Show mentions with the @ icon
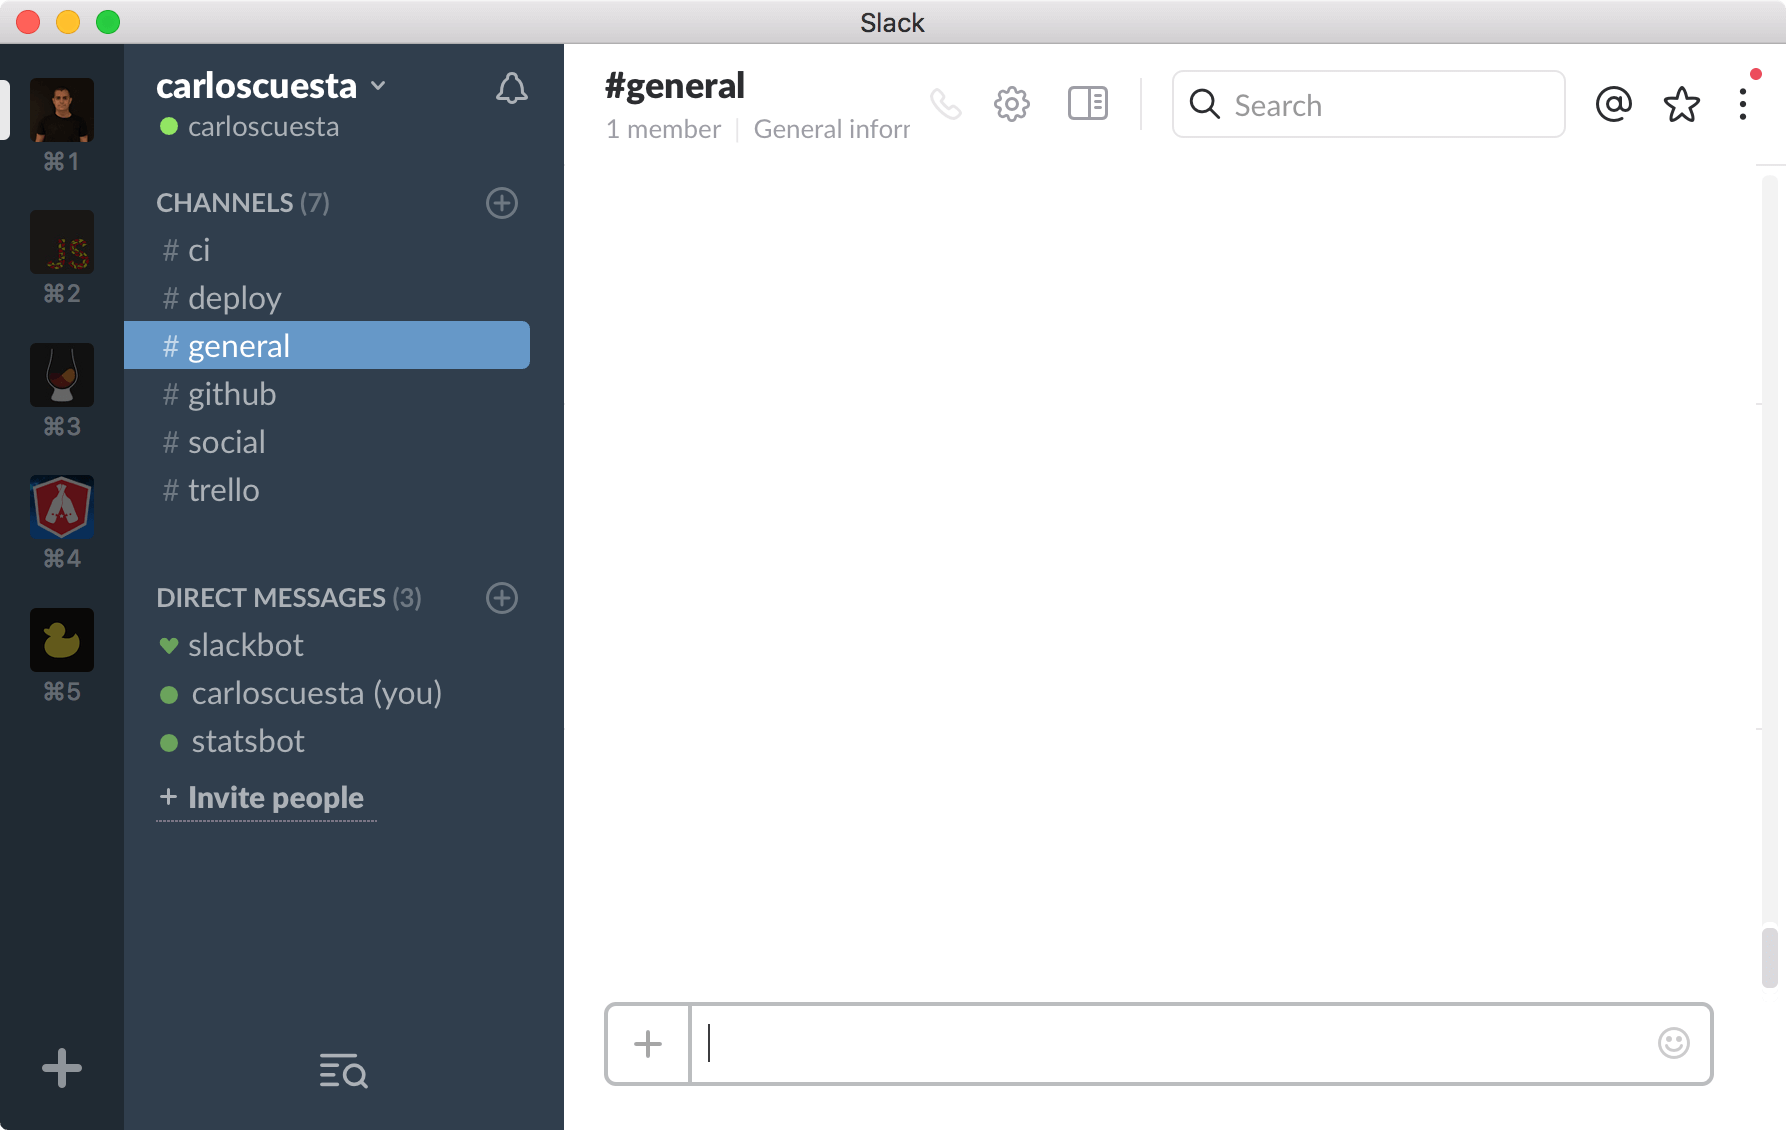This screenshot has width=1786, height=1130. coord(1614,104)
